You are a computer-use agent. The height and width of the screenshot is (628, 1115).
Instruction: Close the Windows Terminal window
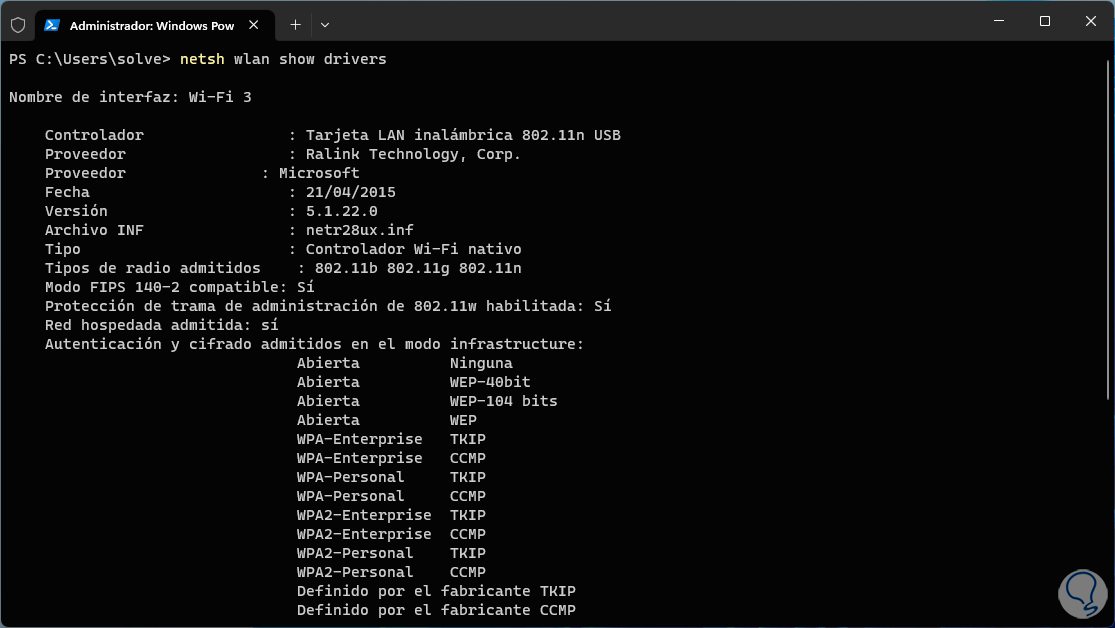pos(1090,22)
